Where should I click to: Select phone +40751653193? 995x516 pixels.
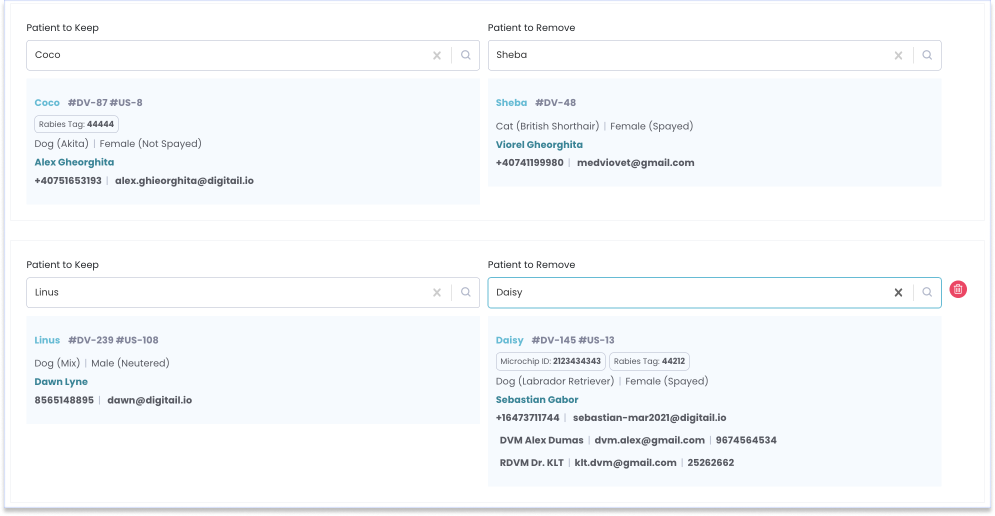click(x=68, y=181)
